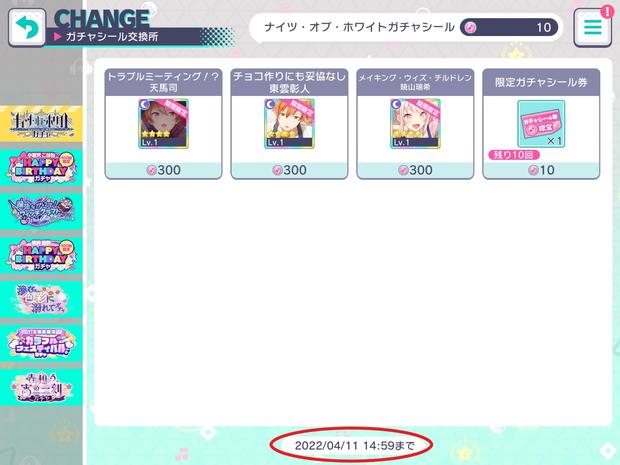The width and height of the screenshot is (620, 465).
Task: Exchange 300 seals for 暁山瑞希 card
Action: [x=415, y=170]
